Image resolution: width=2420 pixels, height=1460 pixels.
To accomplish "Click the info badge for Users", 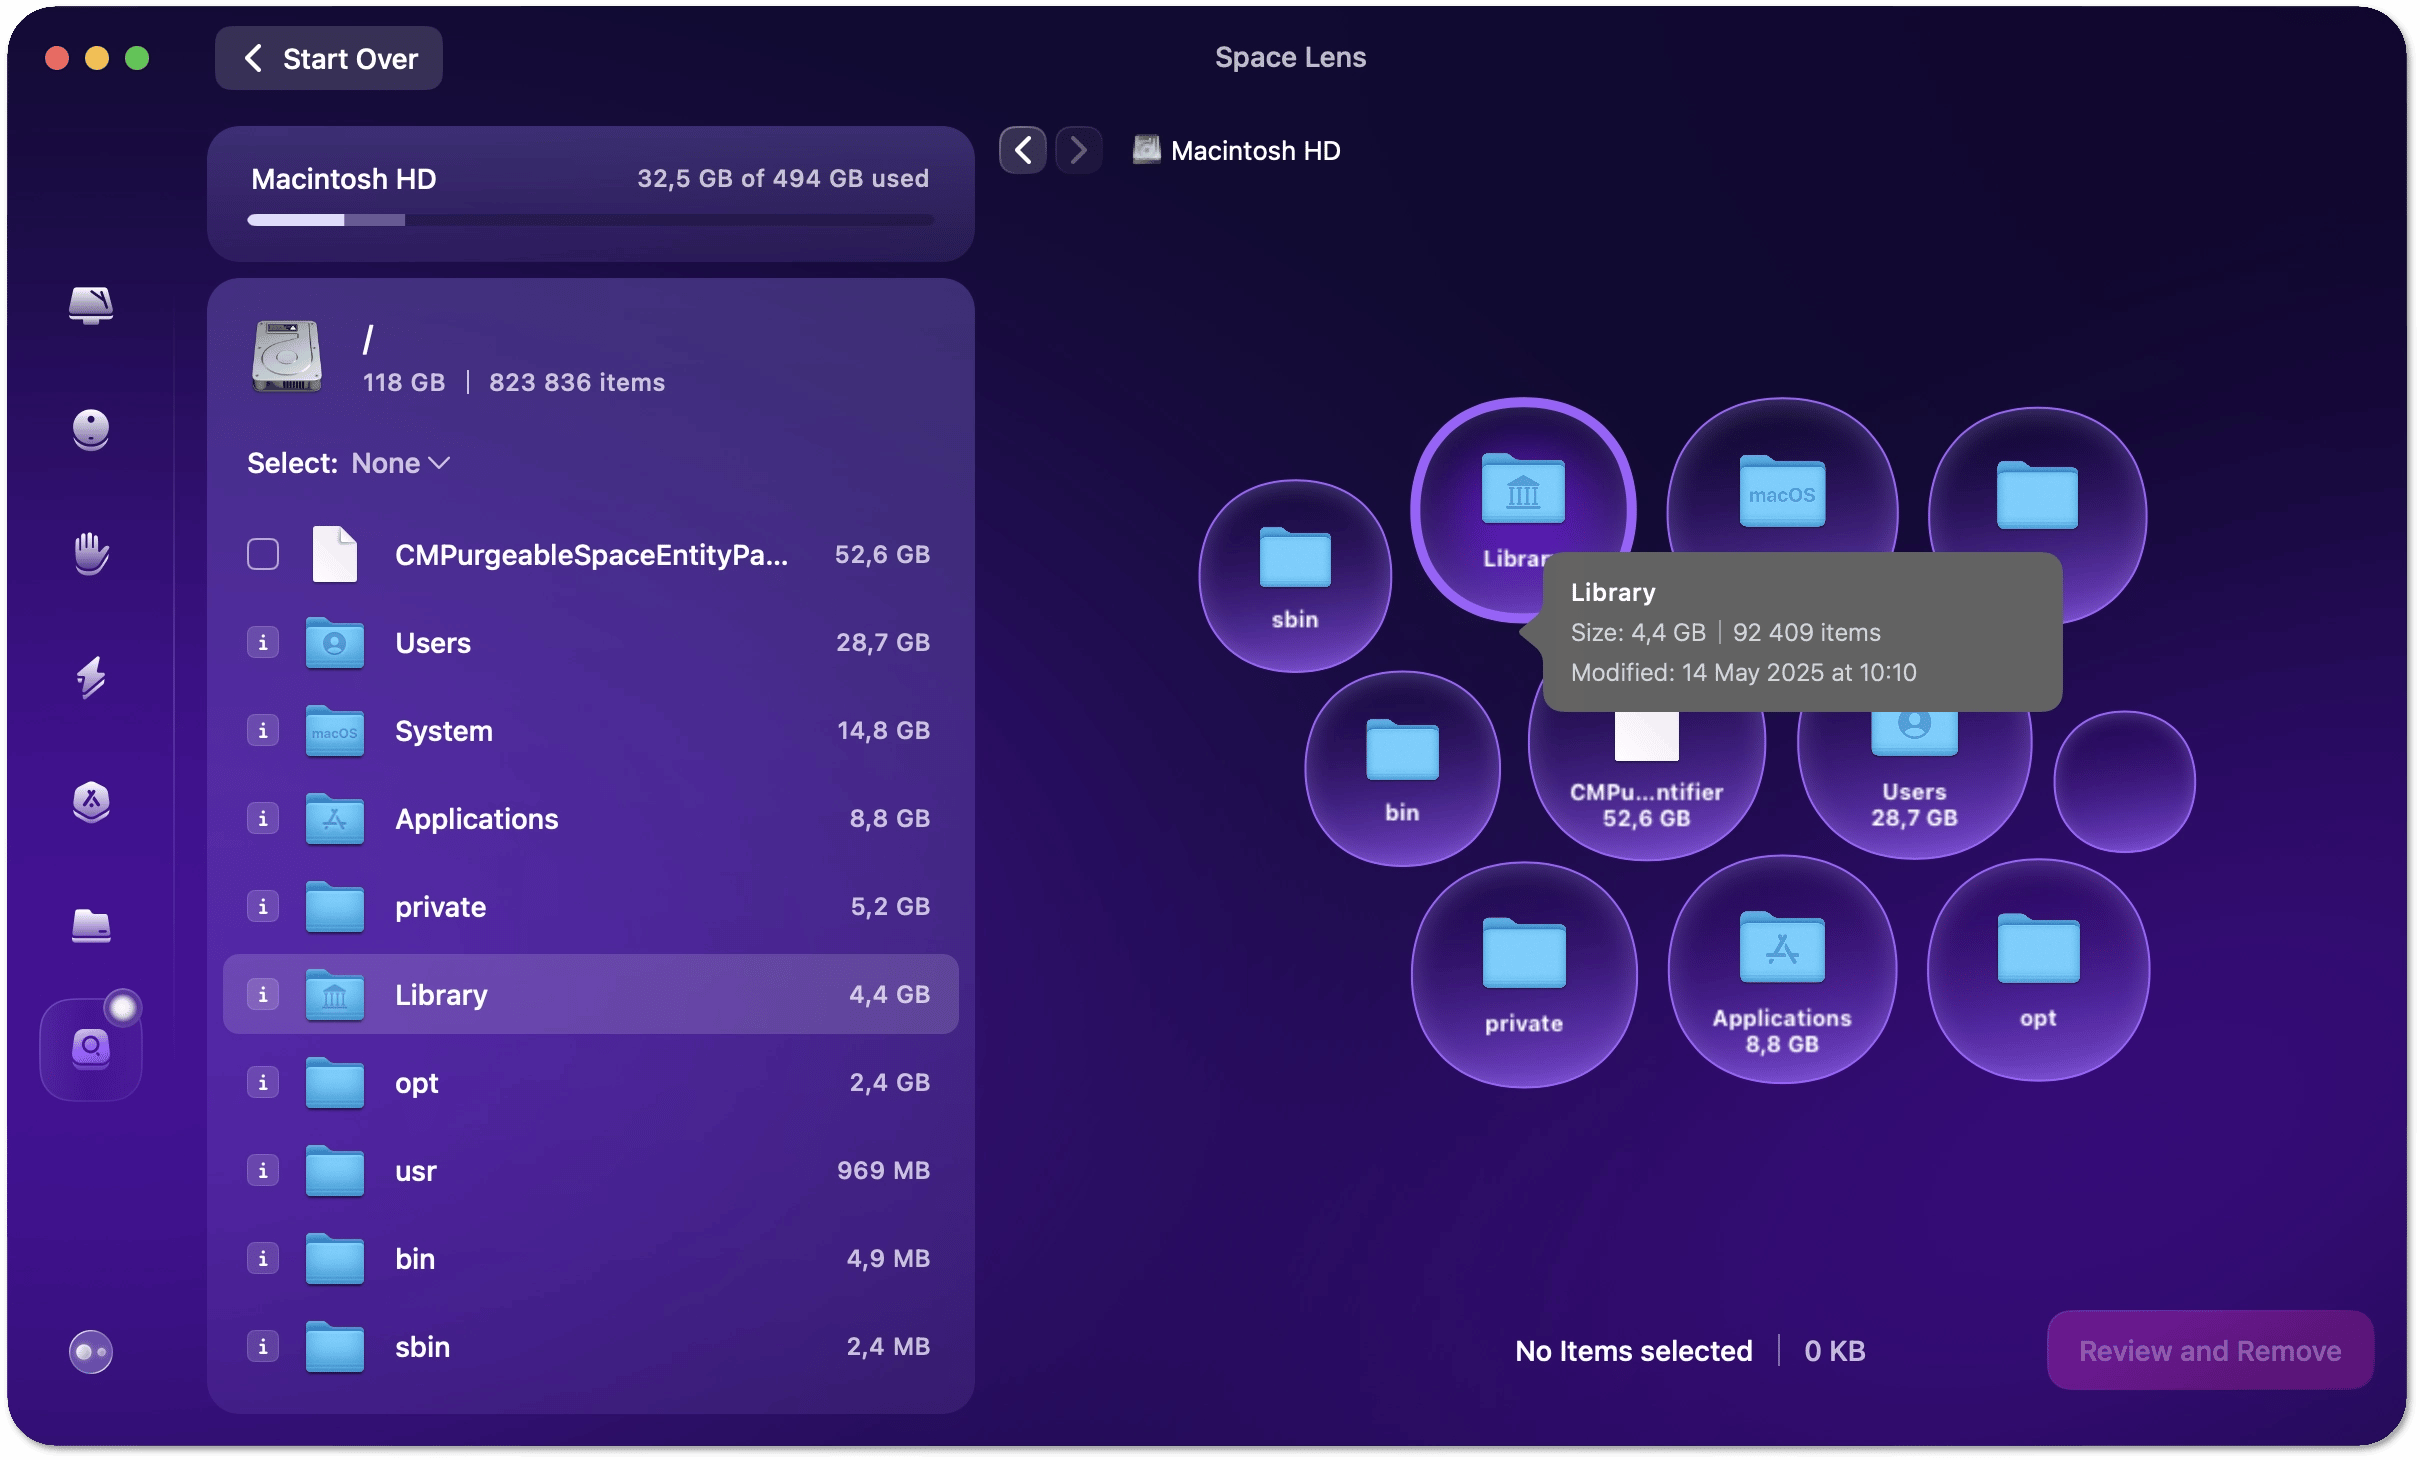I will (263, 642).
